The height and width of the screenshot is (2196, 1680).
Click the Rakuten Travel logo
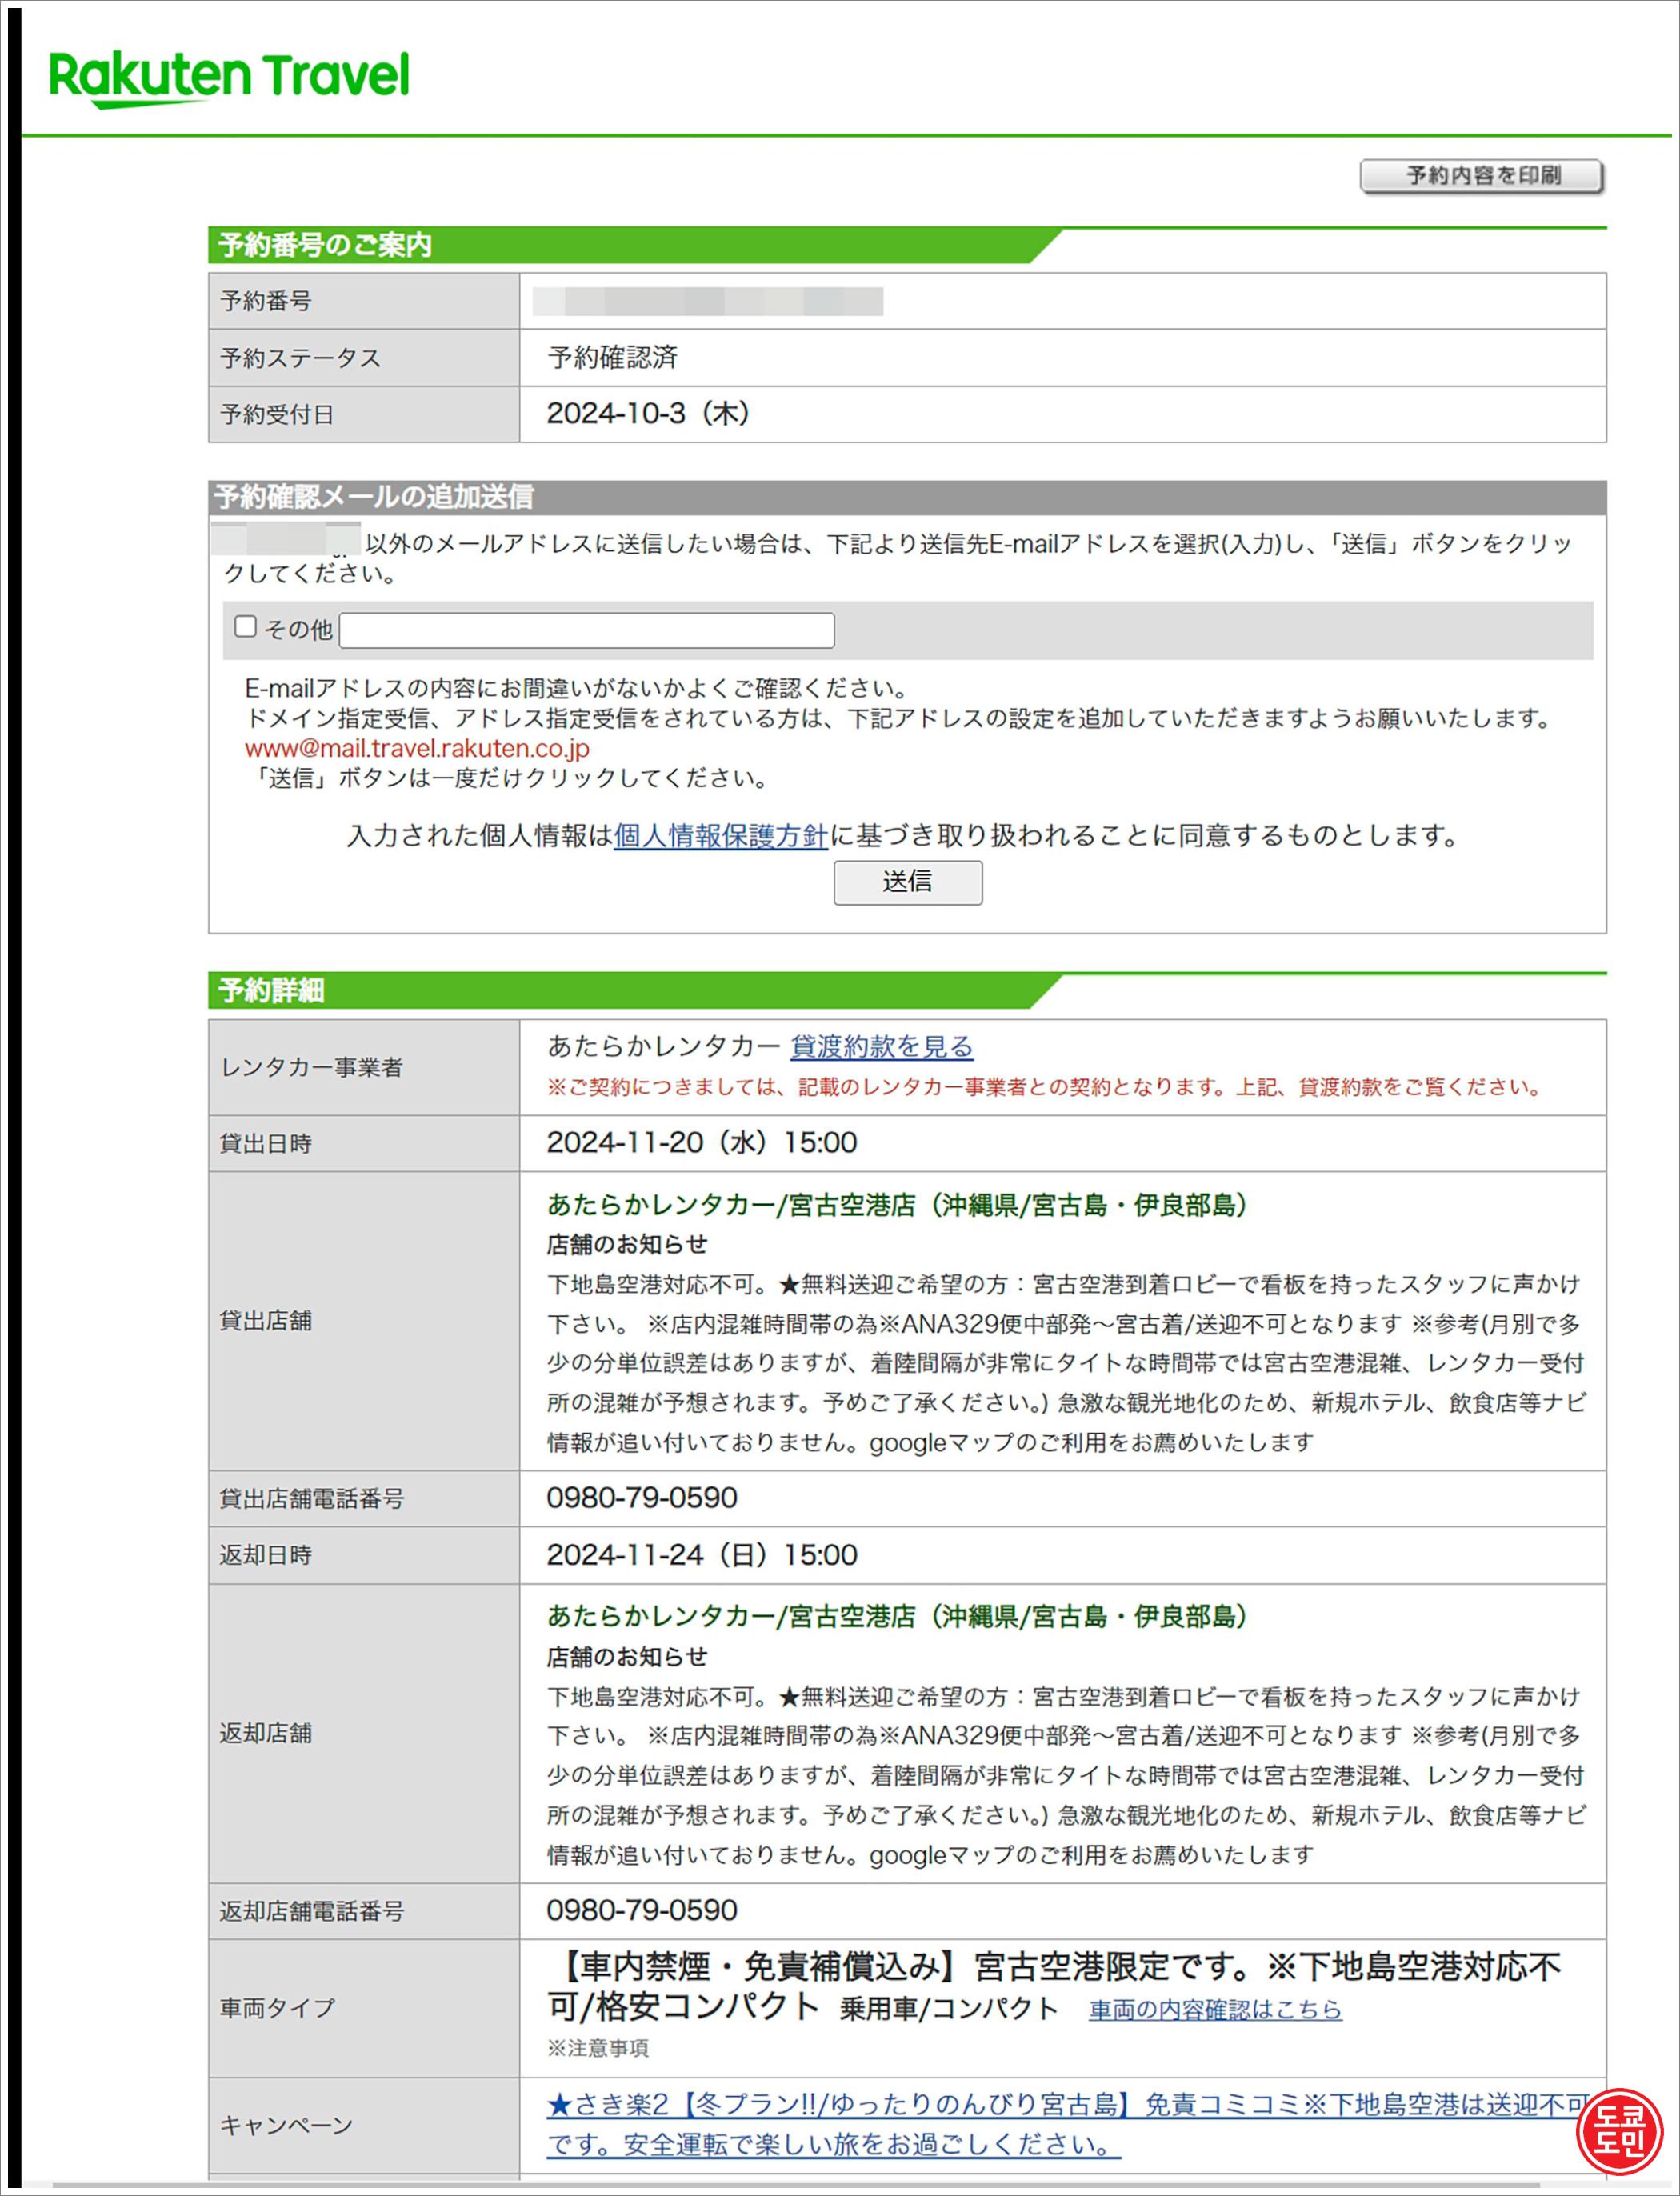229,77
